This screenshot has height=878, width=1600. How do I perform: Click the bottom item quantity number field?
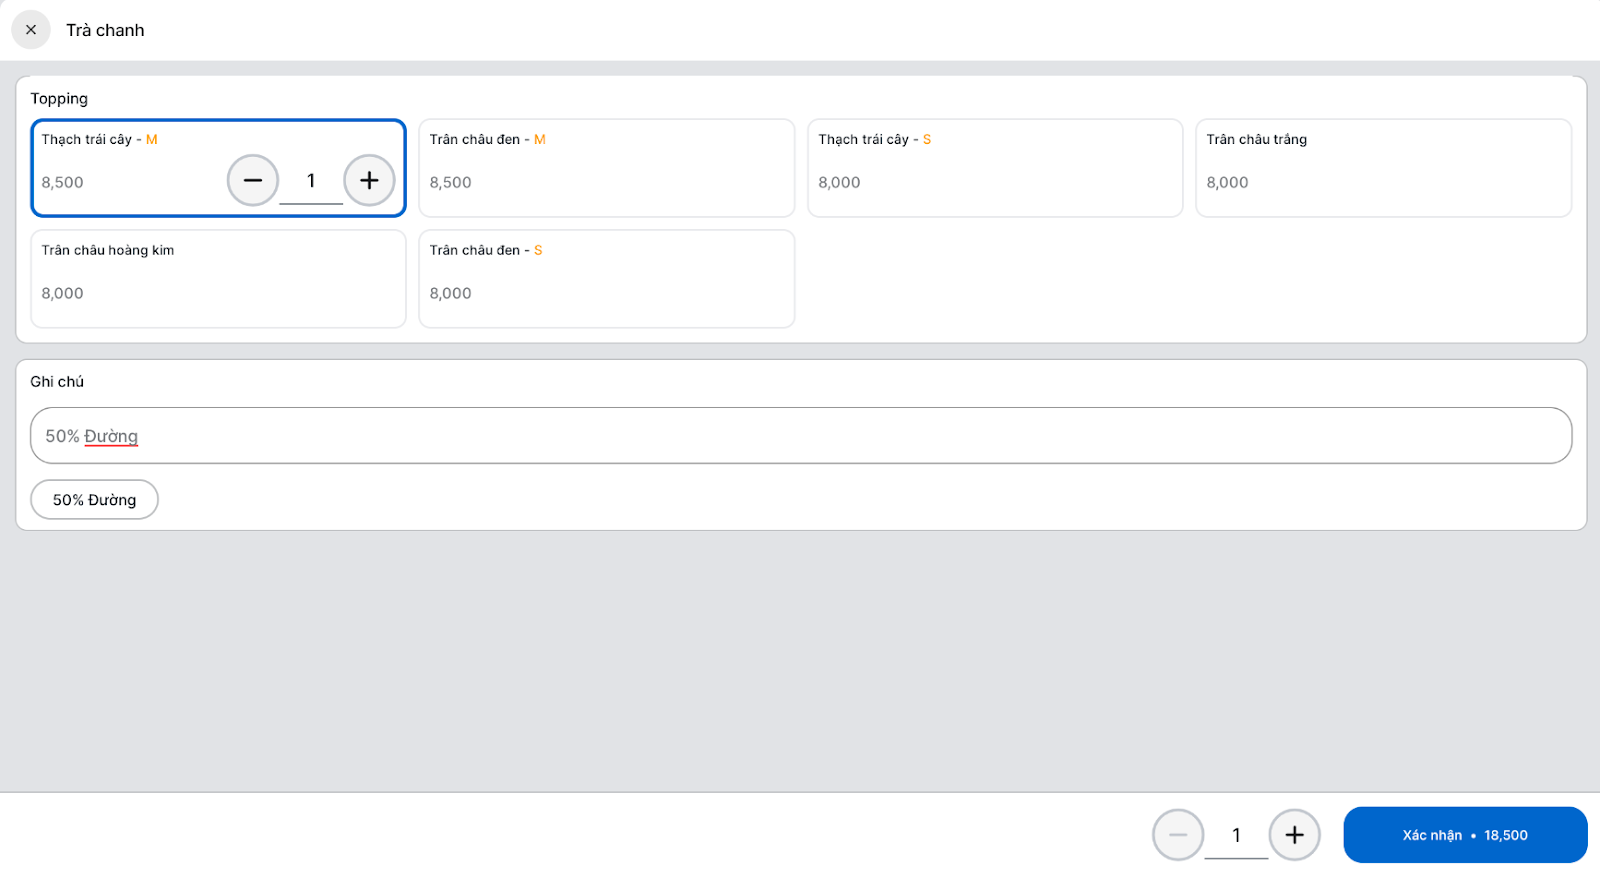(x=1236, y=836)
